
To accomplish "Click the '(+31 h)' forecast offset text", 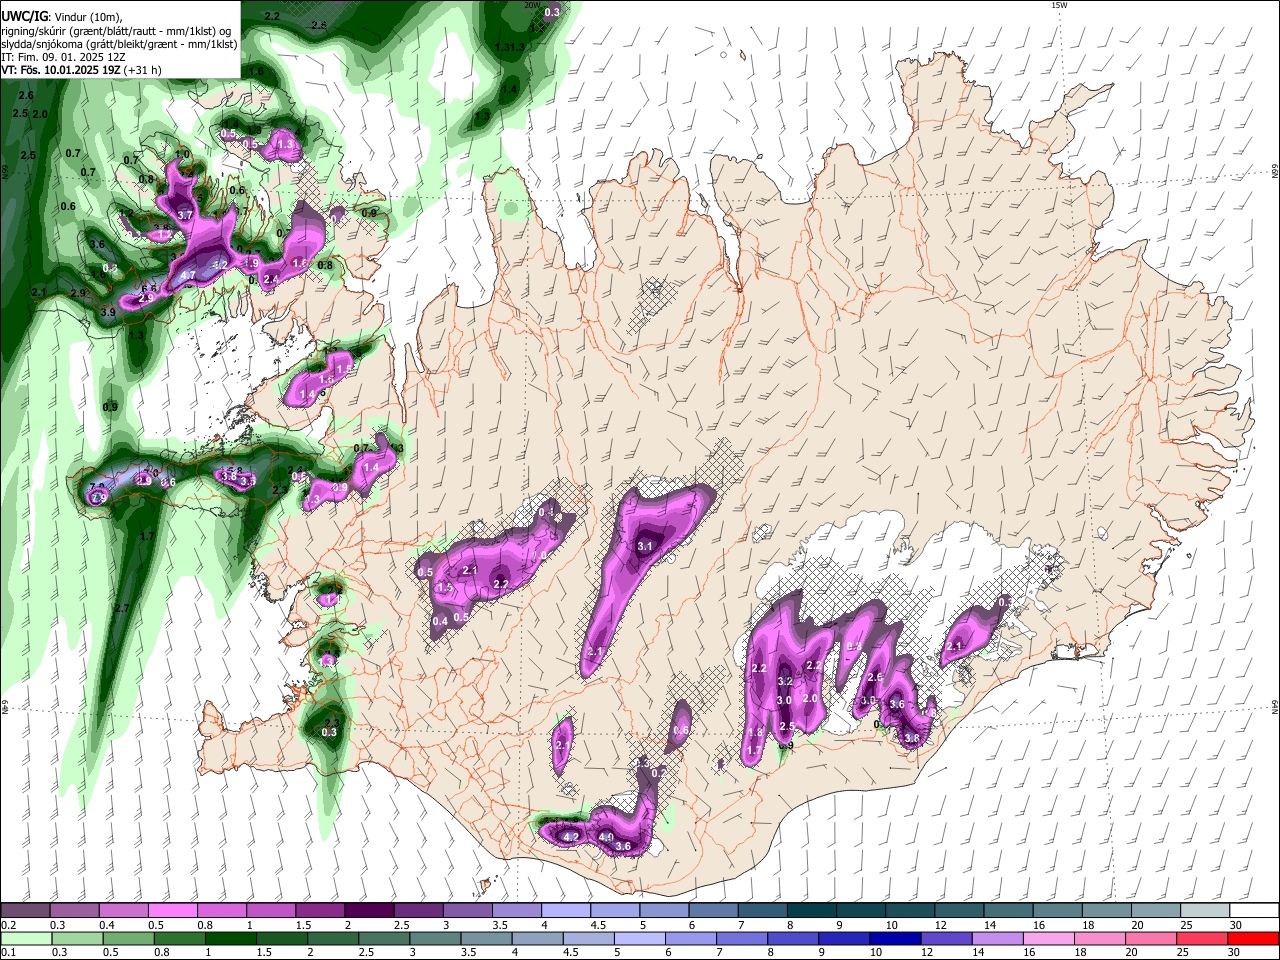I will coord(143,70).
